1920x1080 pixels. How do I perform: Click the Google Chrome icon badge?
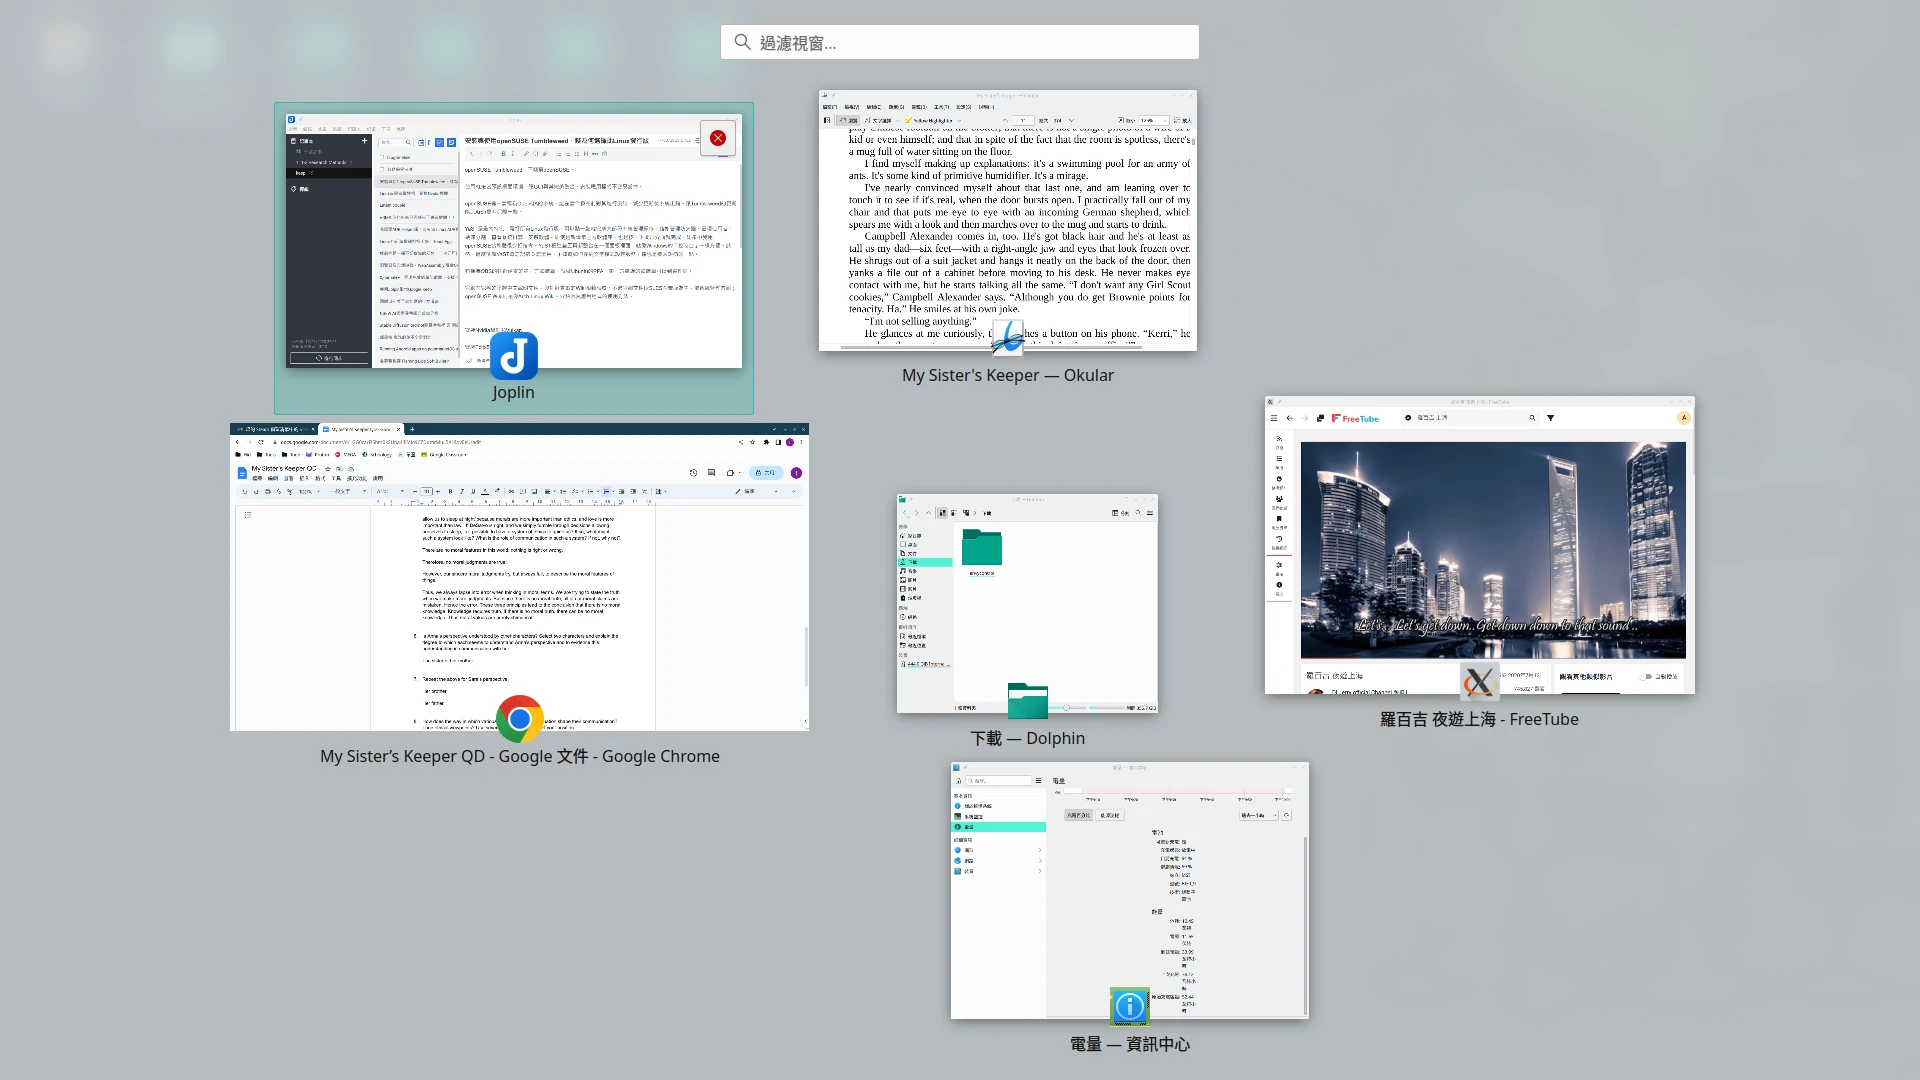coord(520,718)
